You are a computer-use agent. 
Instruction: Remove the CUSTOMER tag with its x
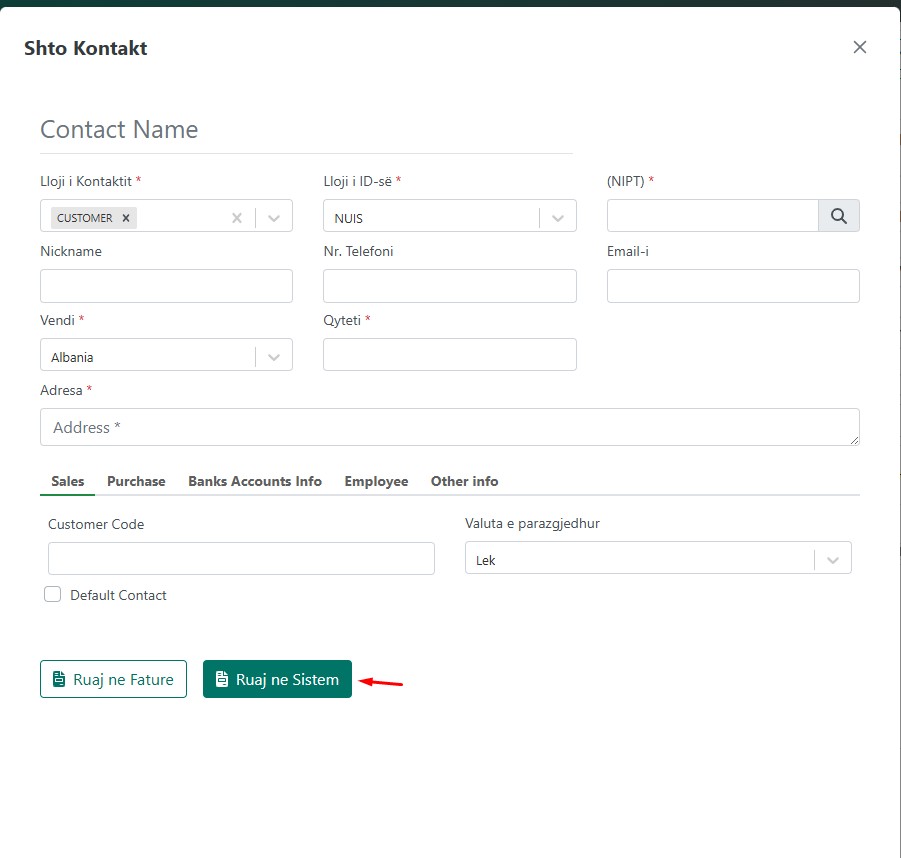point(126,218)
